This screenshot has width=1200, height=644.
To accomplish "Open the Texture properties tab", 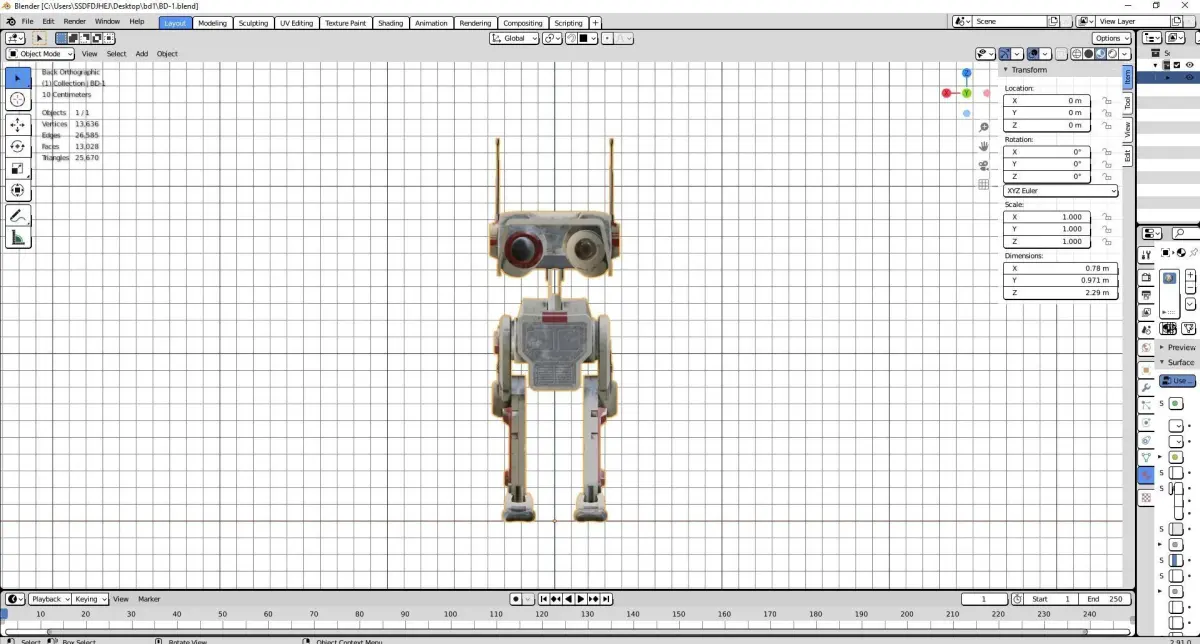I will (1146, 497).
